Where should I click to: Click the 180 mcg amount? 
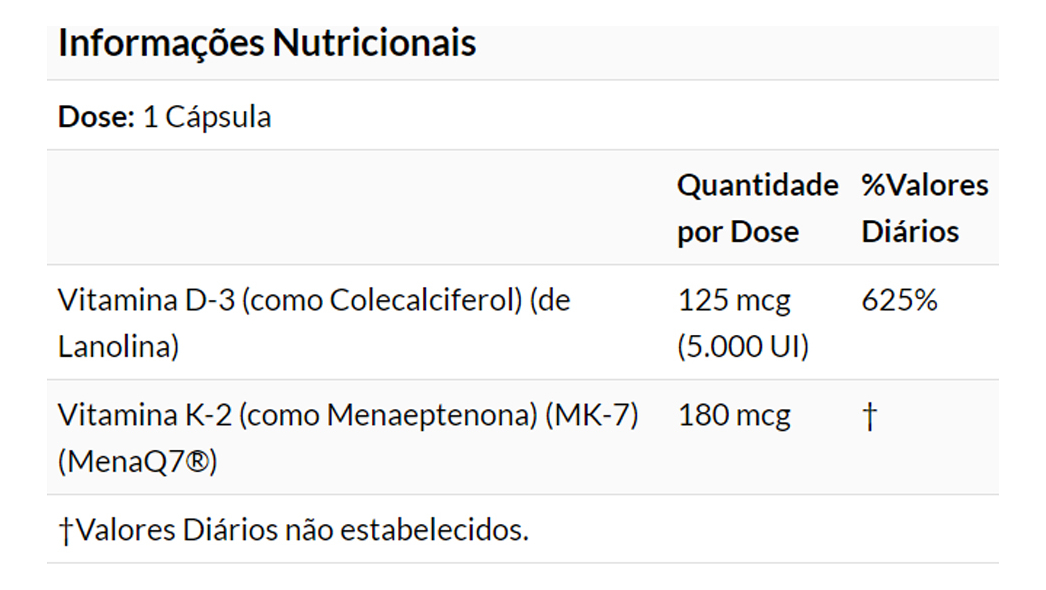coord(734,415)
